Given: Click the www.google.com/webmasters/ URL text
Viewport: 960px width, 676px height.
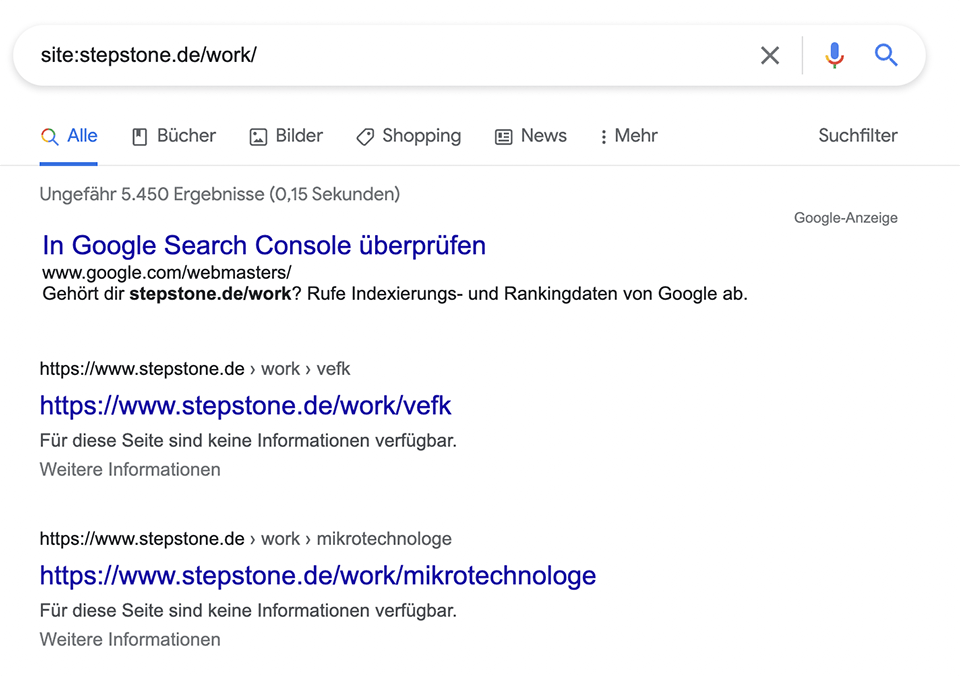Looking at the screenshot, I should point(167,272).
